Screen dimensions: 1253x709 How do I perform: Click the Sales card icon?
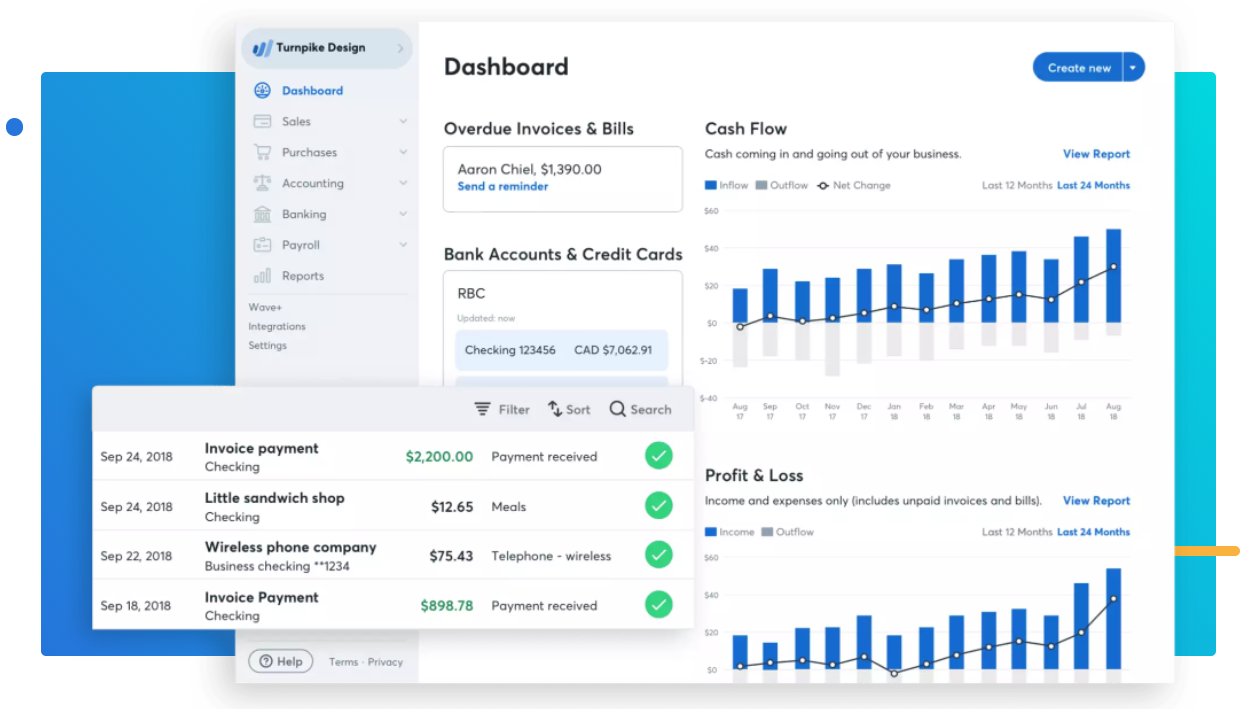click(262, 121)
